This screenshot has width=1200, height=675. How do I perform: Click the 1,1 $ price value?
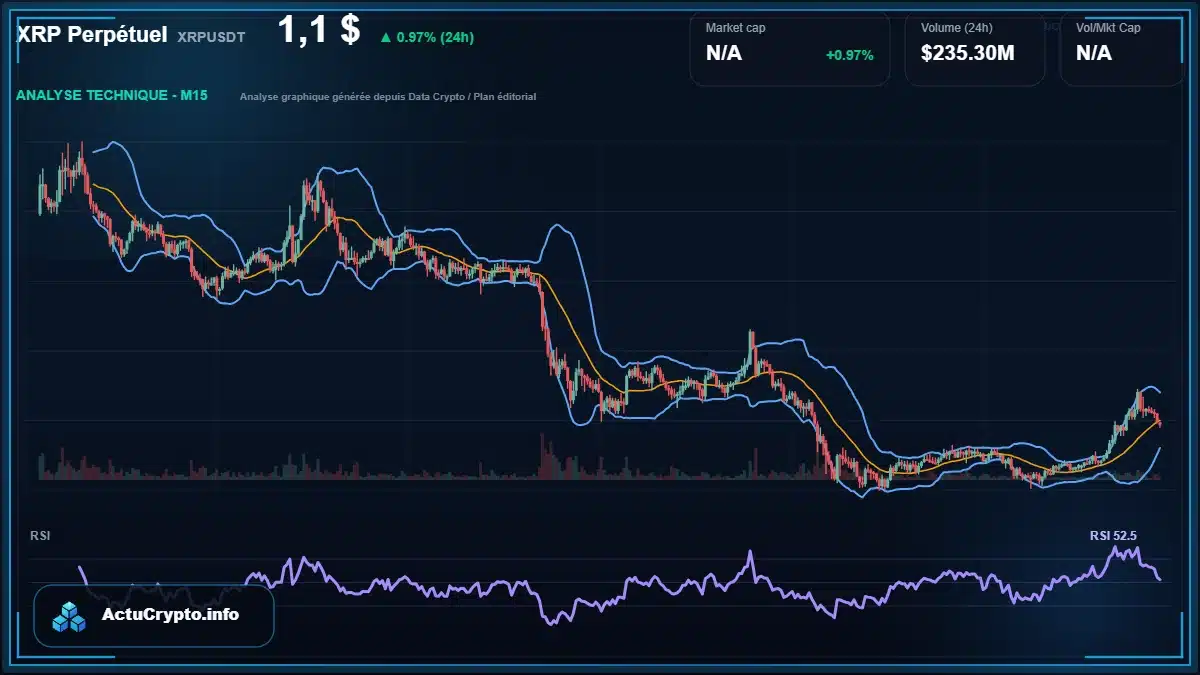point(319,30)
